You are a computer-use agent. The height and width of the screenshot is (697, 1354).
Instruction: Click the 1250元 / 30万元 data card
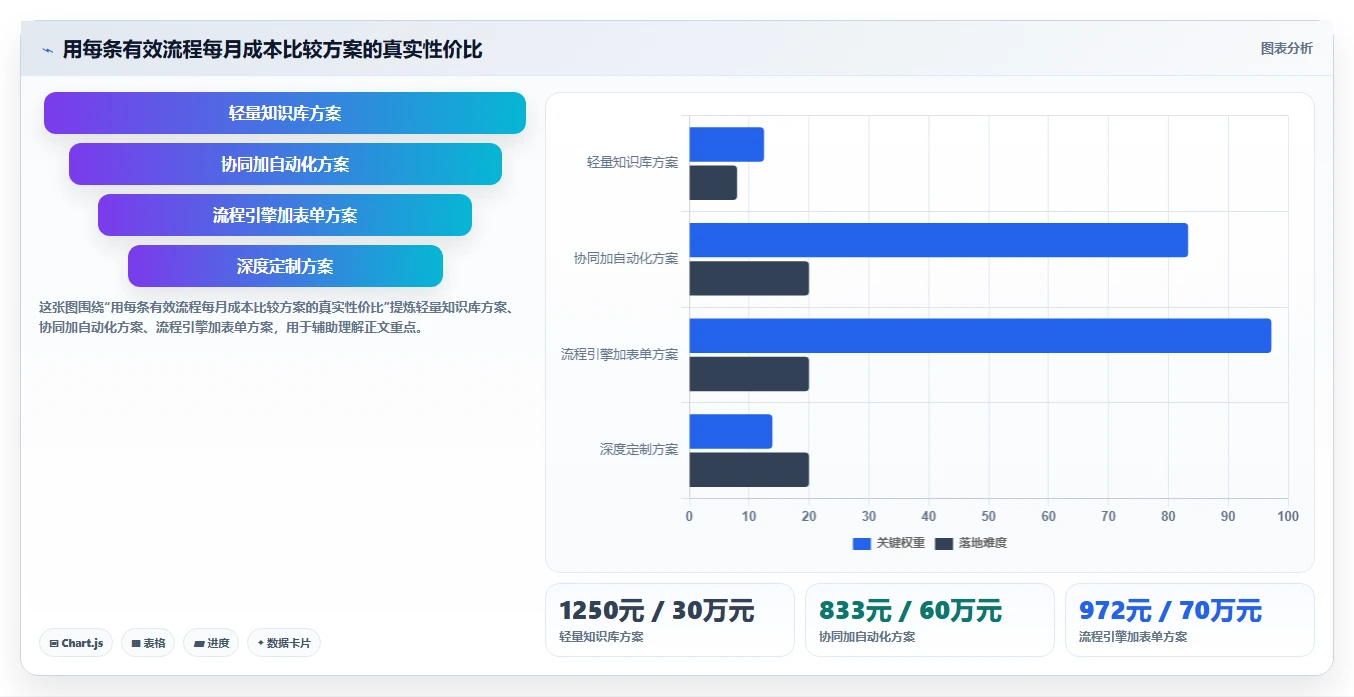tap(670, 620)
